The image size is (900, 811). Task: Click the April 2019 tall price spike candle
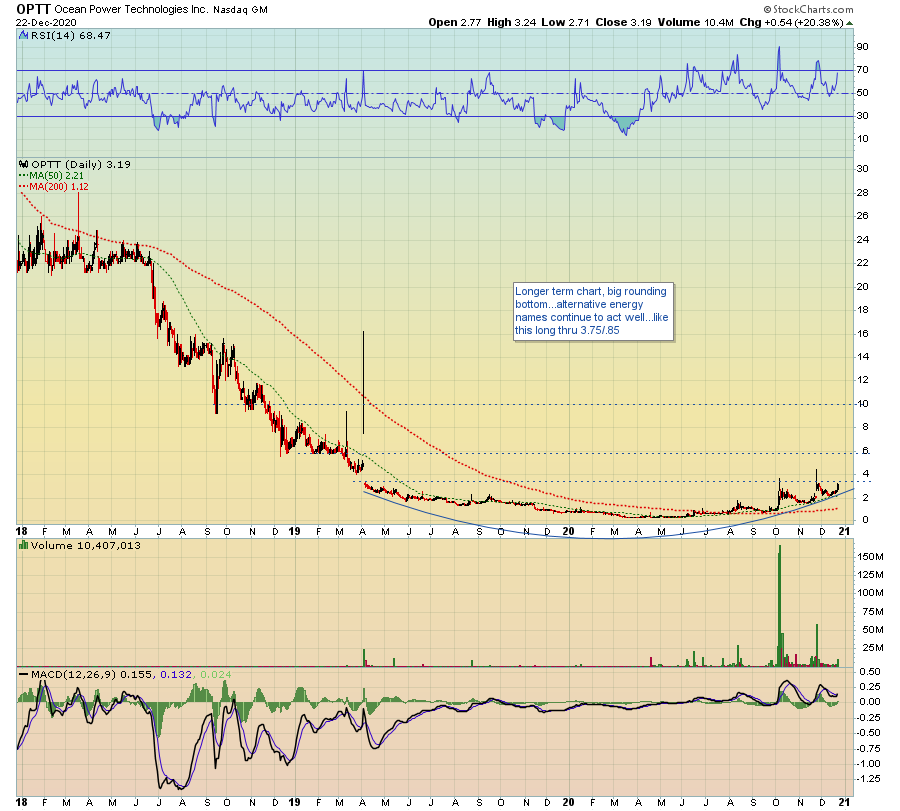coord(363,382)
